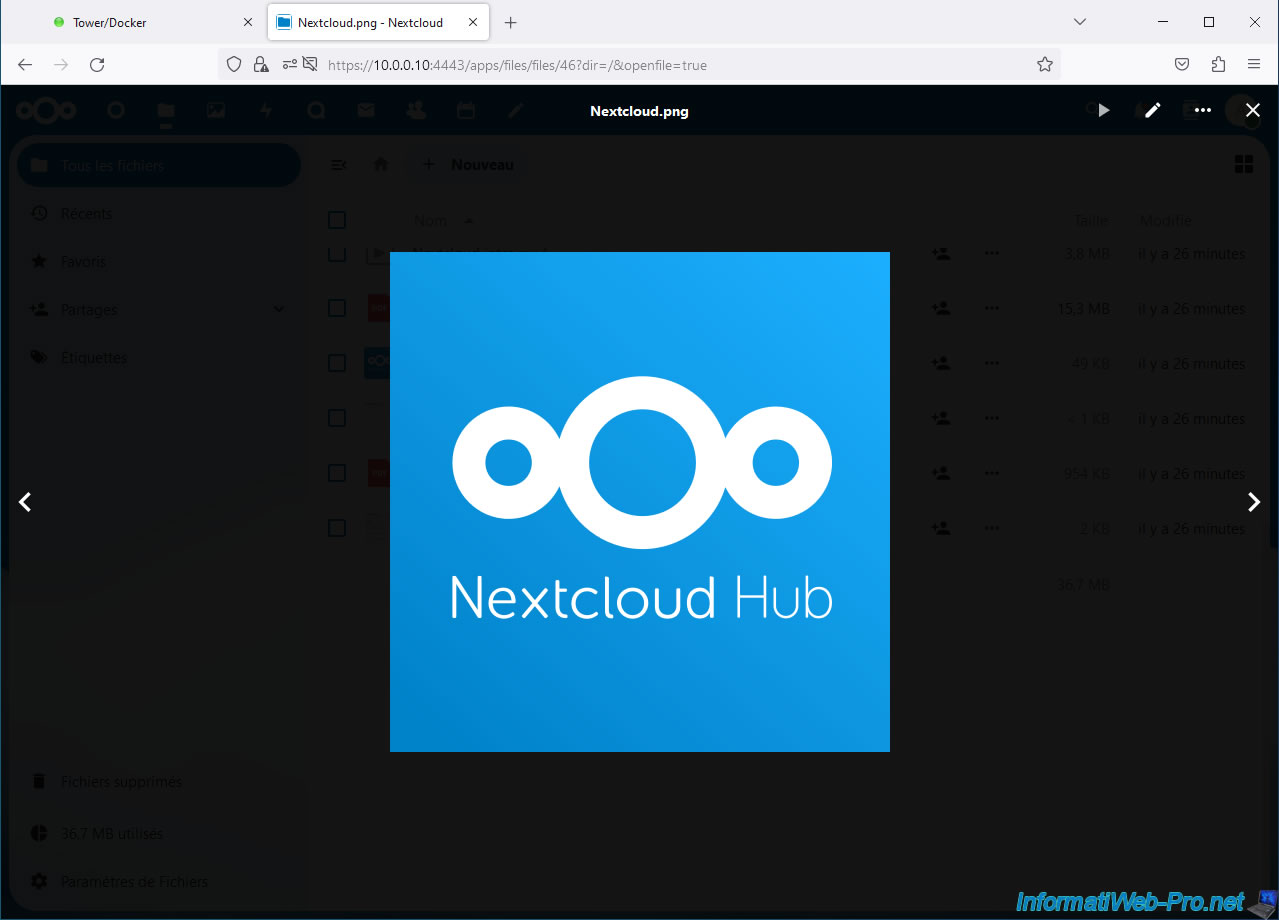
Task: Switch to the Tower/Docker tab
Action: (140, 22)
